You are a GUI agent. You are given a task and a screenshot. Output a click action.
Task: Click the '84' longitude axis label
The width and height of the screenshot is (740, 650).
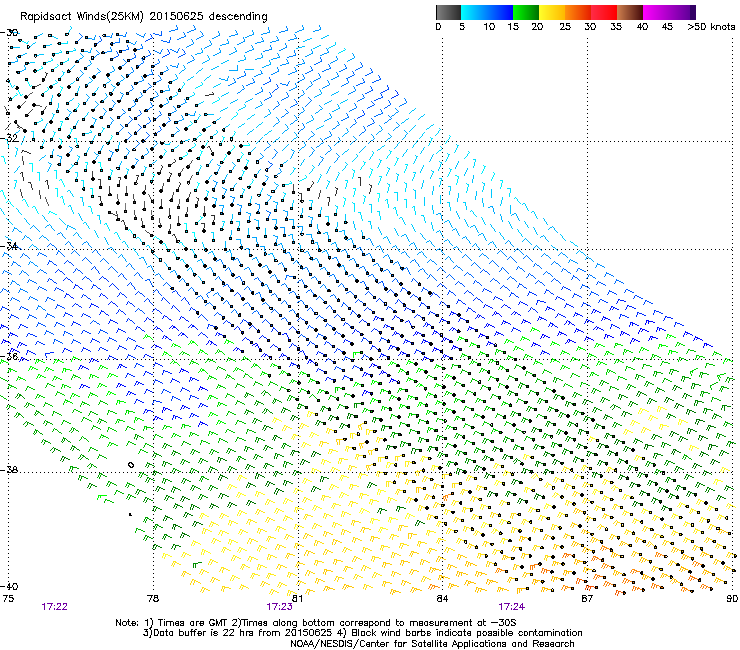pyautogui.click(x=442, y=599)
